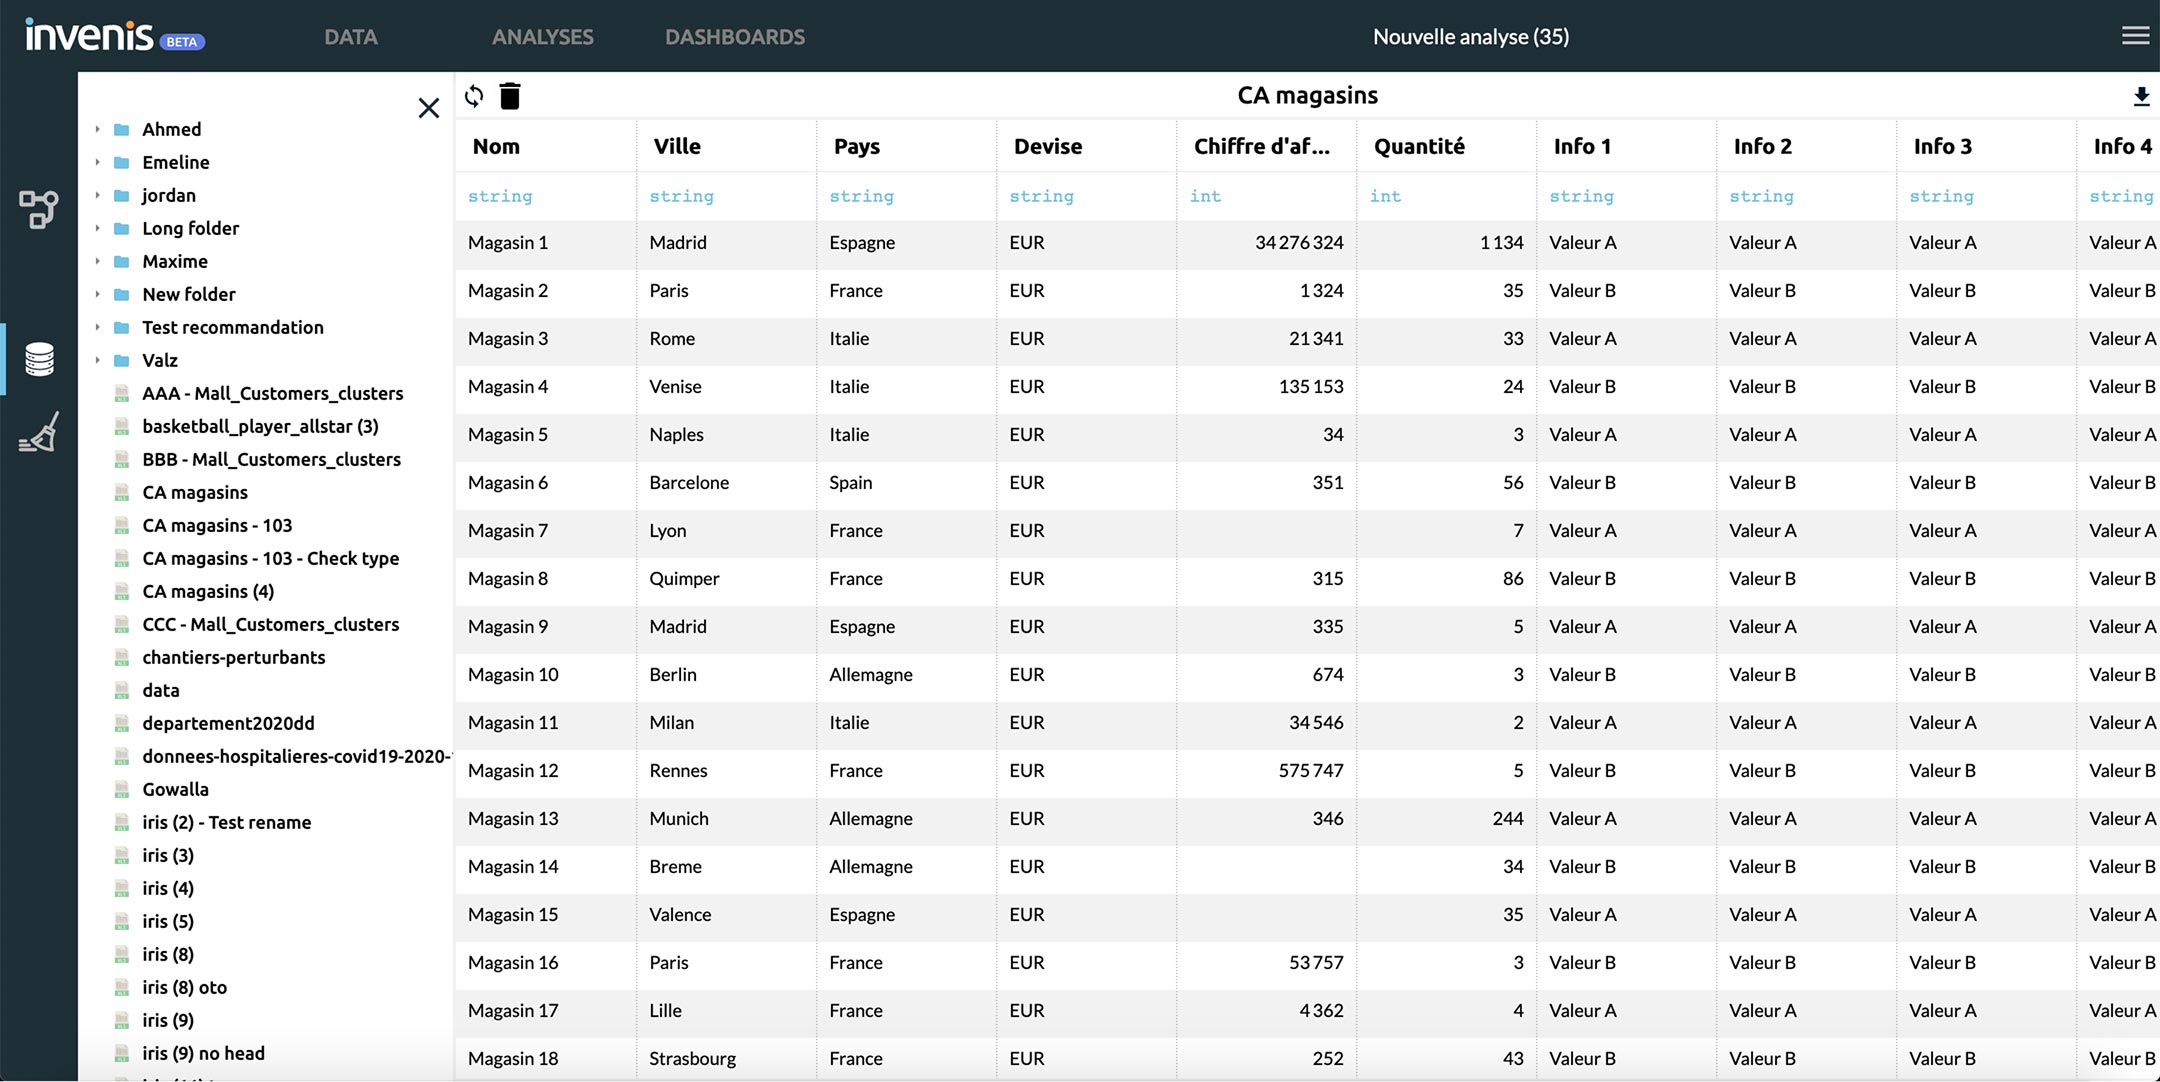
Task: Click the Nouvelle analyse (35) title
Action: point(1470,37)
